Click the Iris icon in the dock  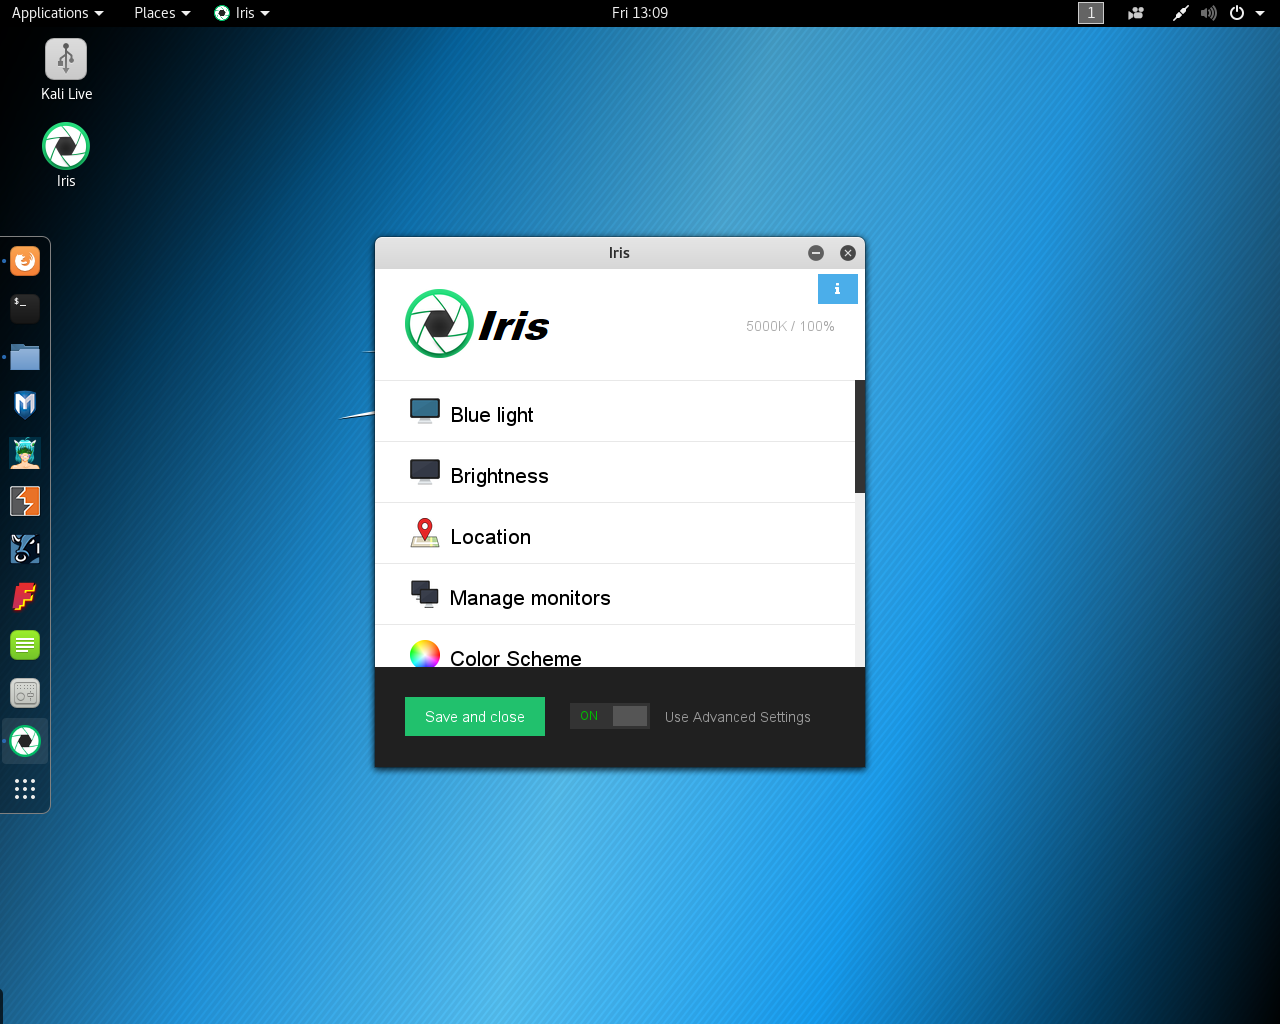[25, 741]
